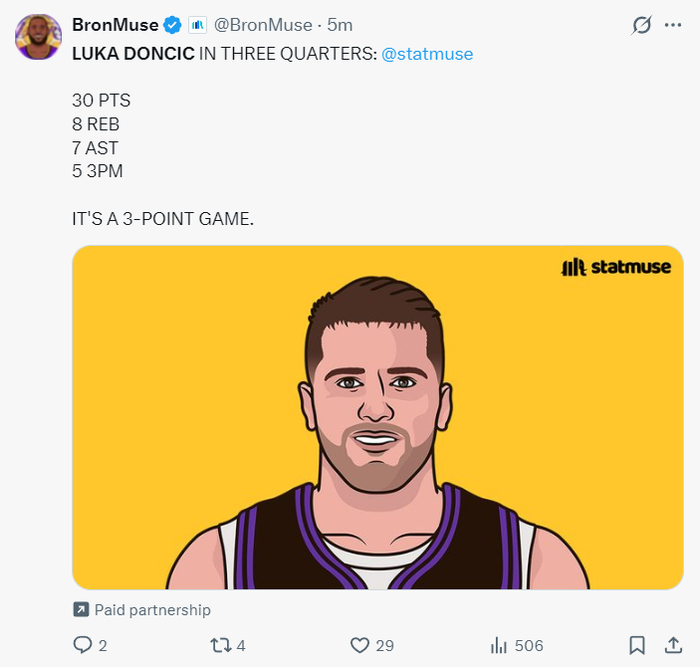Click the arrow icon beside Paid partnership
The width and height of the screenshot is (700, 667).
[81, 610]
